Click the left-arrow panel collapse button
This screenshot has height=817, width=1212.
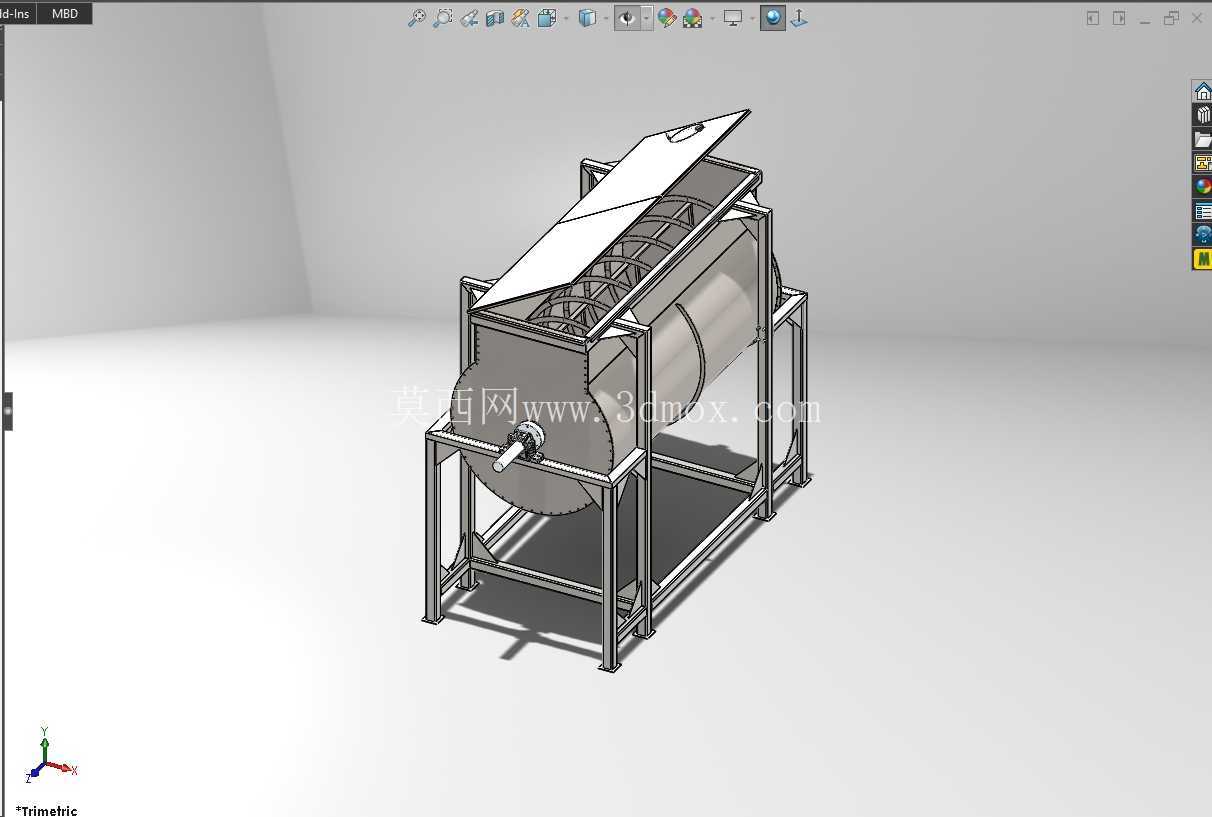1093,18
